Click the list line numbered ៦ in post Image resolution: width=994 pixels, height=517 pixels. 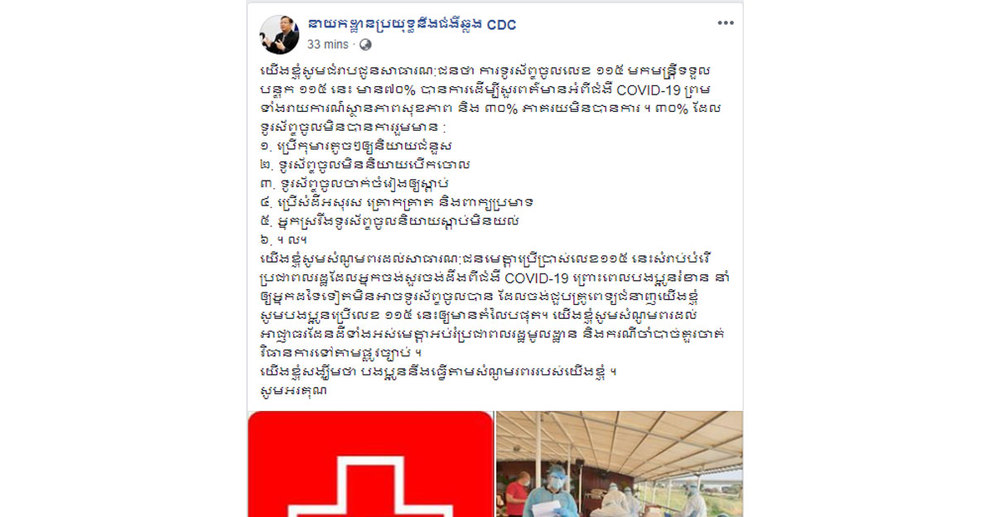283,239
